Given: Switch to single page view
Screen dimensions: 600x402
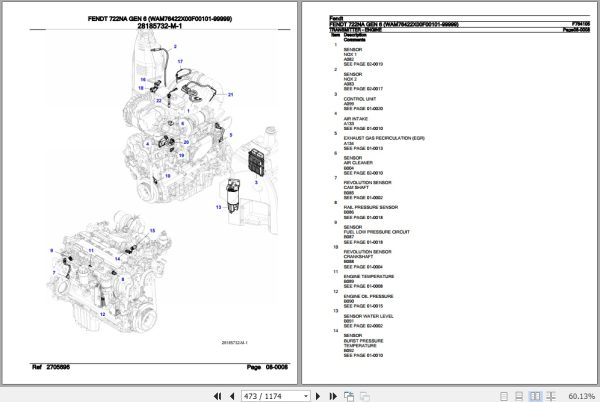Looking at the screenshot, I should click(x=504, y=396).
